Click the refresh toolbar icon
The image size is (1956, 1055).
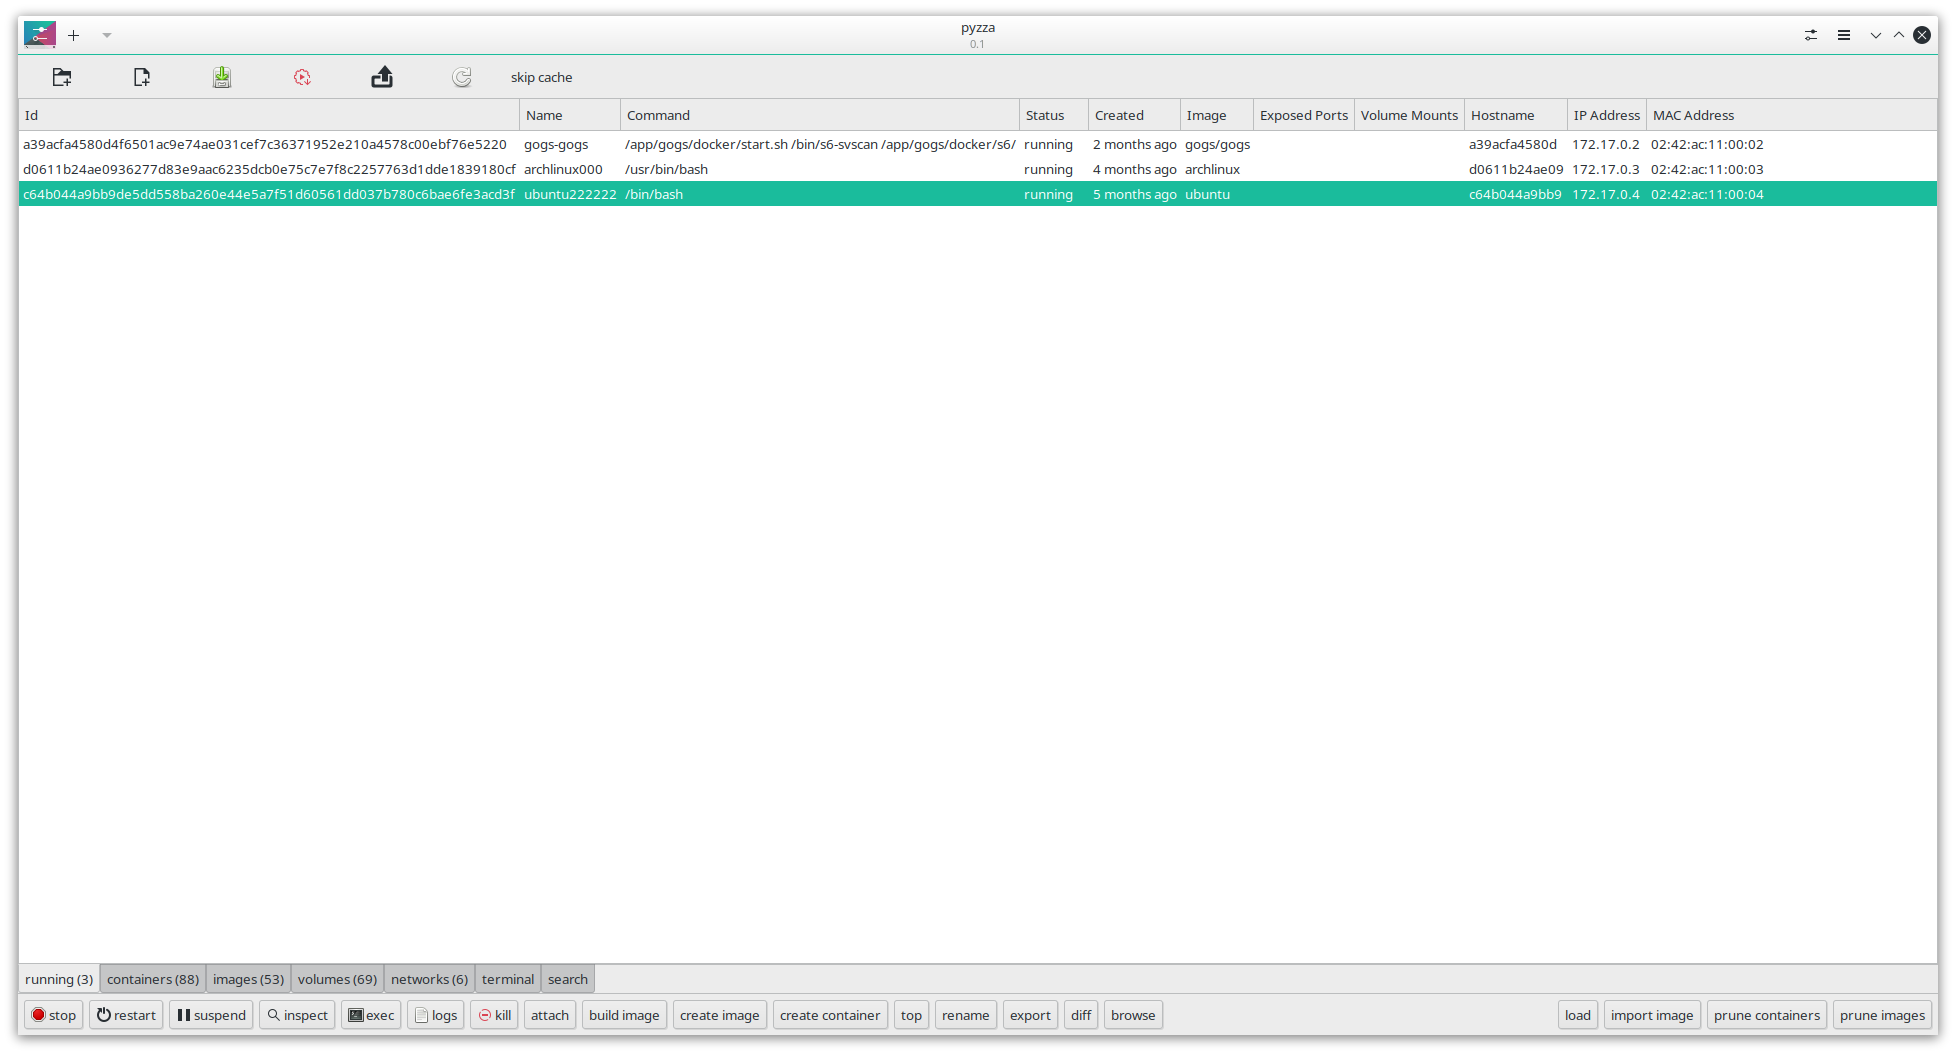pyautogui.click(x=461, y=77)
